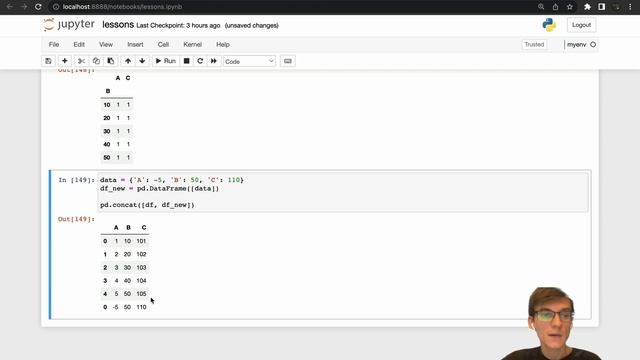The width and height of the screenshot is (640, 360).
Task: Move selected cell down arrow
Action: point(142,61)
